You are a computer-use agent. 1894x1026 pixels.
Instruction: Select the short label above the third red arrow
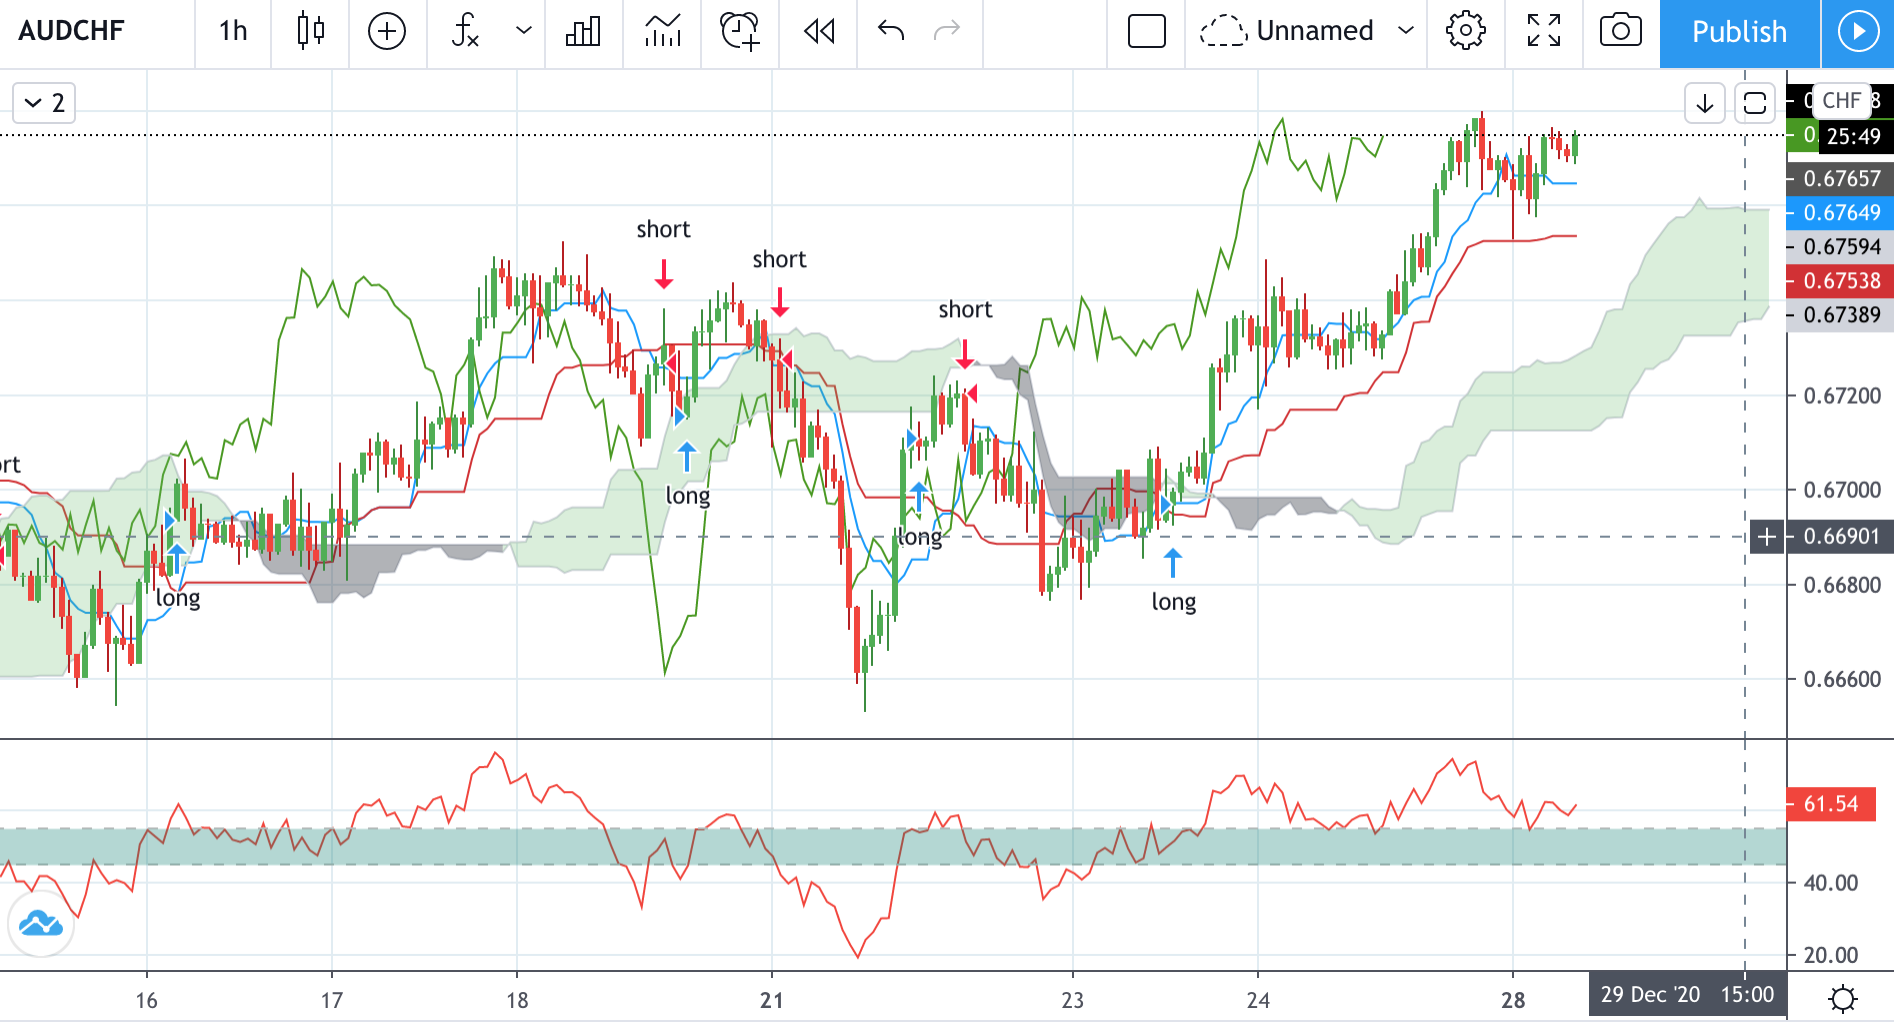click(965, 310)
